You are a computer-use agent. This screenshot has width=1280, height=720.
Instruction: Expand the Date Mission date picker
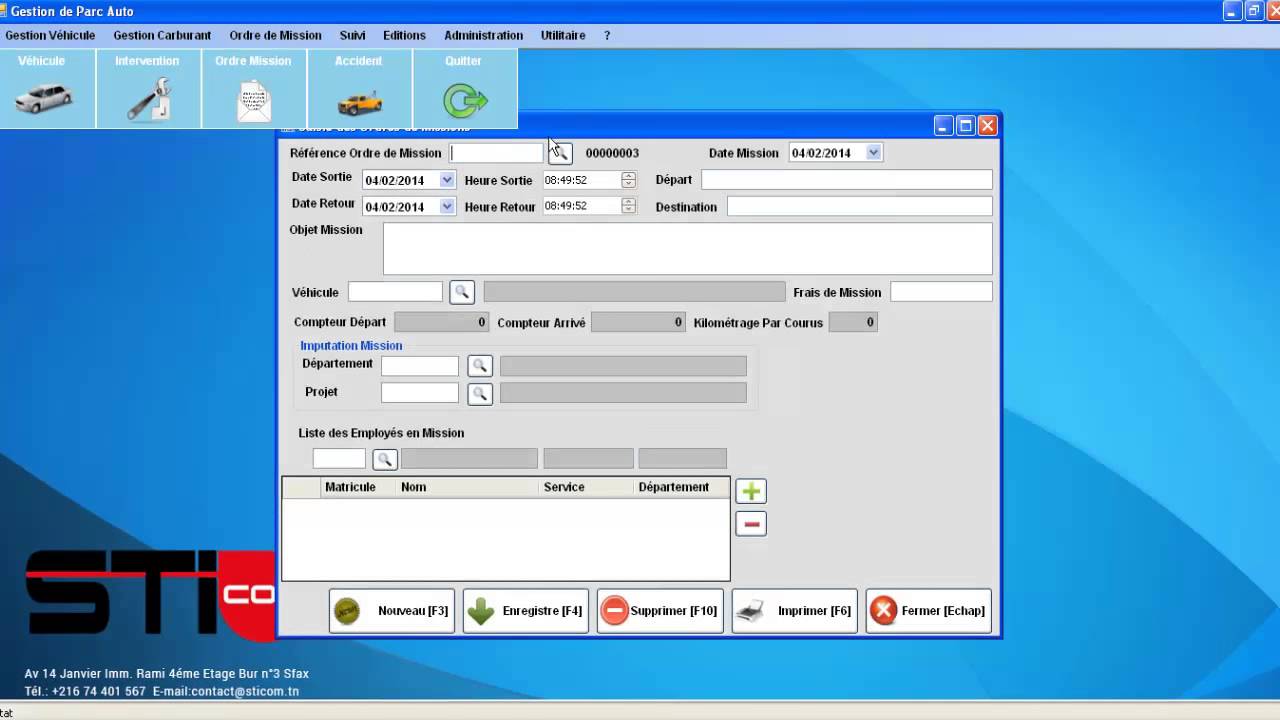coord(873,153)
